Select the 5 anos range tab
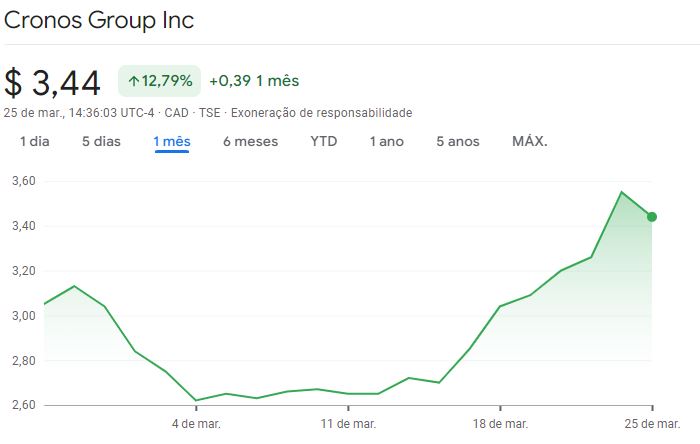The width and height of the screenshot is (700, 444). coord(458,141)
